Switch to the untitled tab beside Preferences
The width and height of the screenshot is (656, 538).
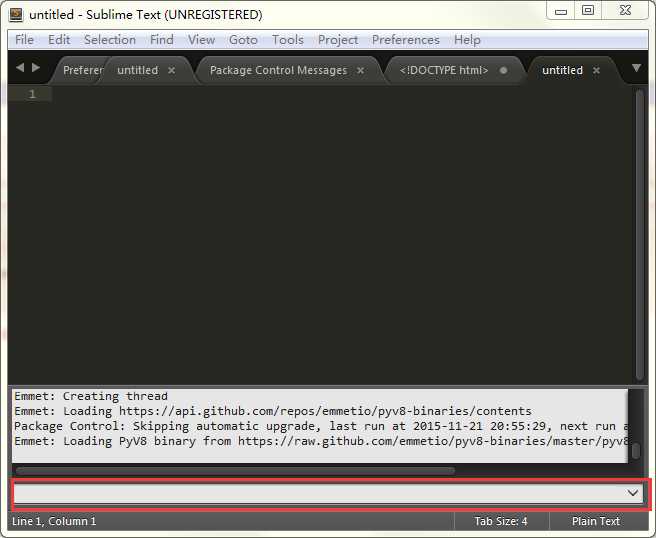tap(138, 70)
